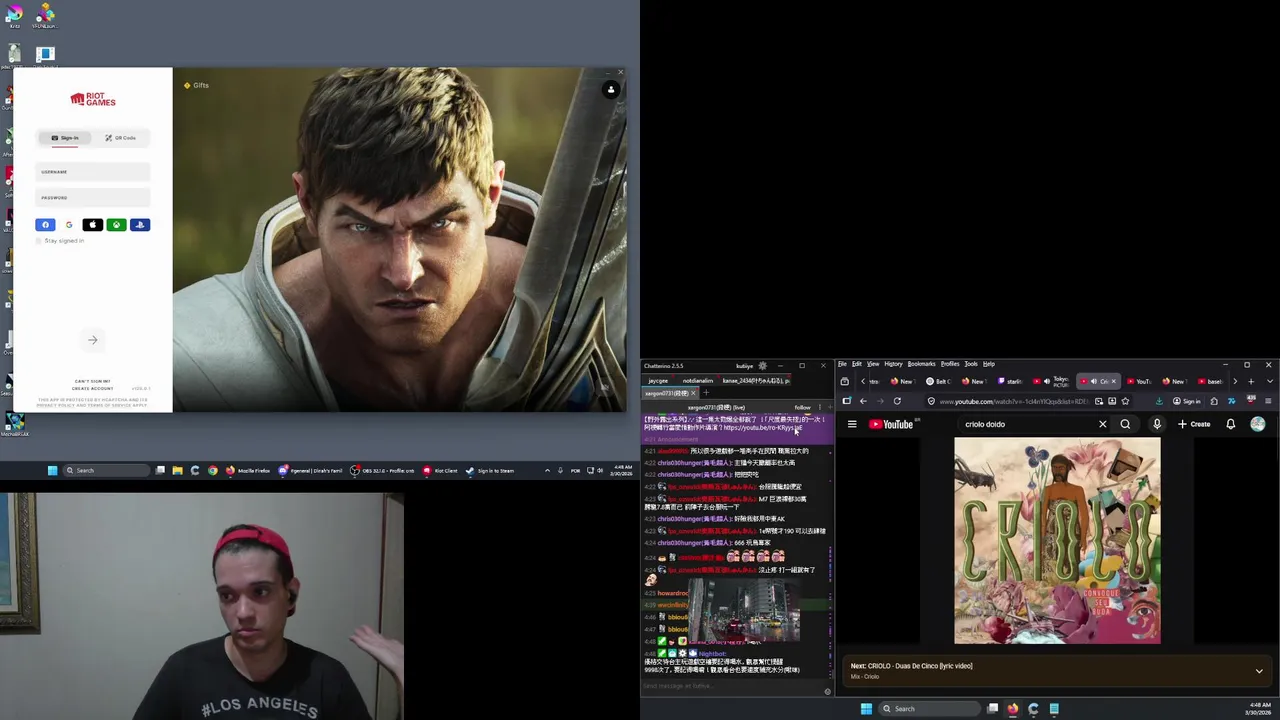Click the YouTube Create button
The height and width of the screenshot is (720, 1280).
click(1194, 424)
